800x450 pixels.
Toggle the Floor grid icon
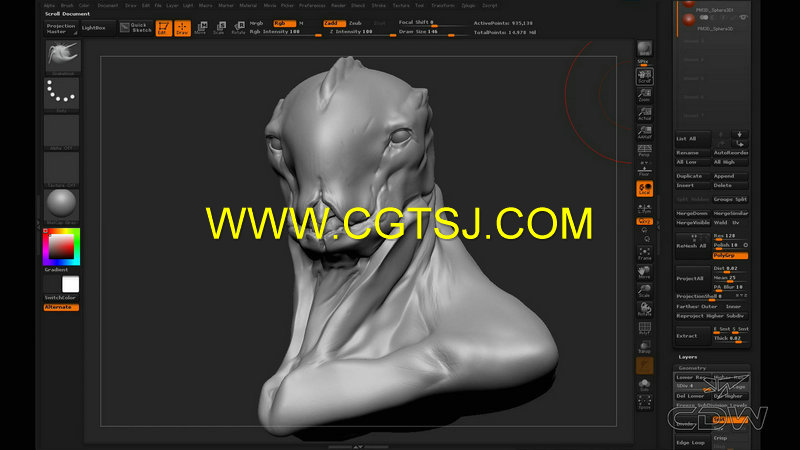click(644, 169)
